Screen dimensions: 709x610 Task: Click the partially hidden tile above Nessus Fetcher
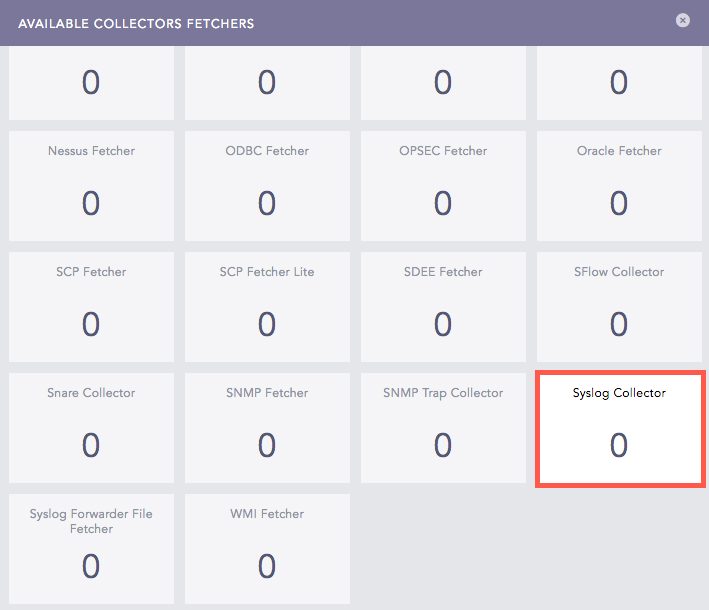tap(91, 83)
